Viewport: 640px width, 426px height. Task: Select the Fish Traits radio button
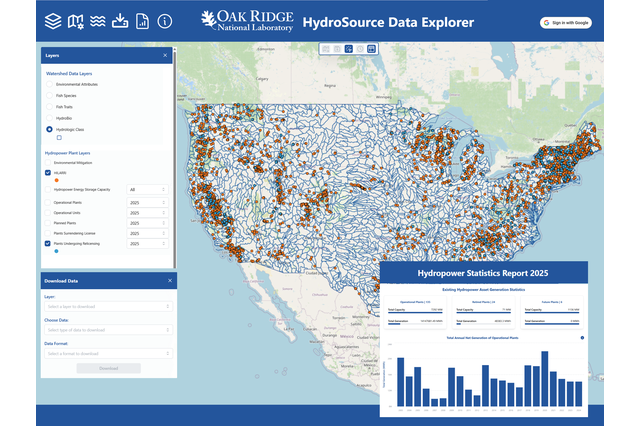(x=49, y=107)
